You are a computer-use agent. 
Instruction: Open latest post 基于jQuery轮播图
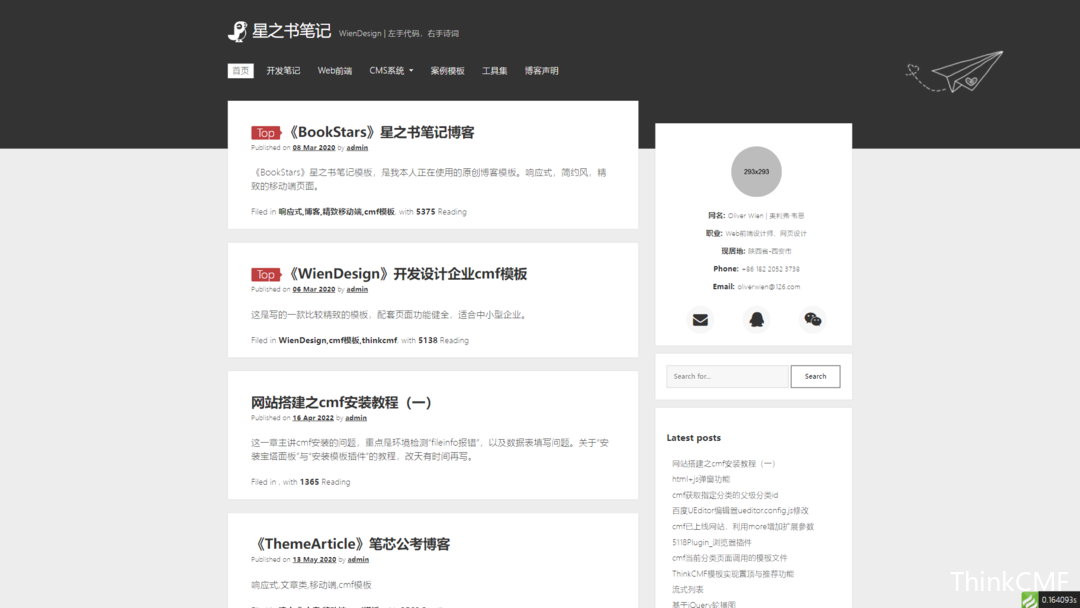click(x=703, y=605)
